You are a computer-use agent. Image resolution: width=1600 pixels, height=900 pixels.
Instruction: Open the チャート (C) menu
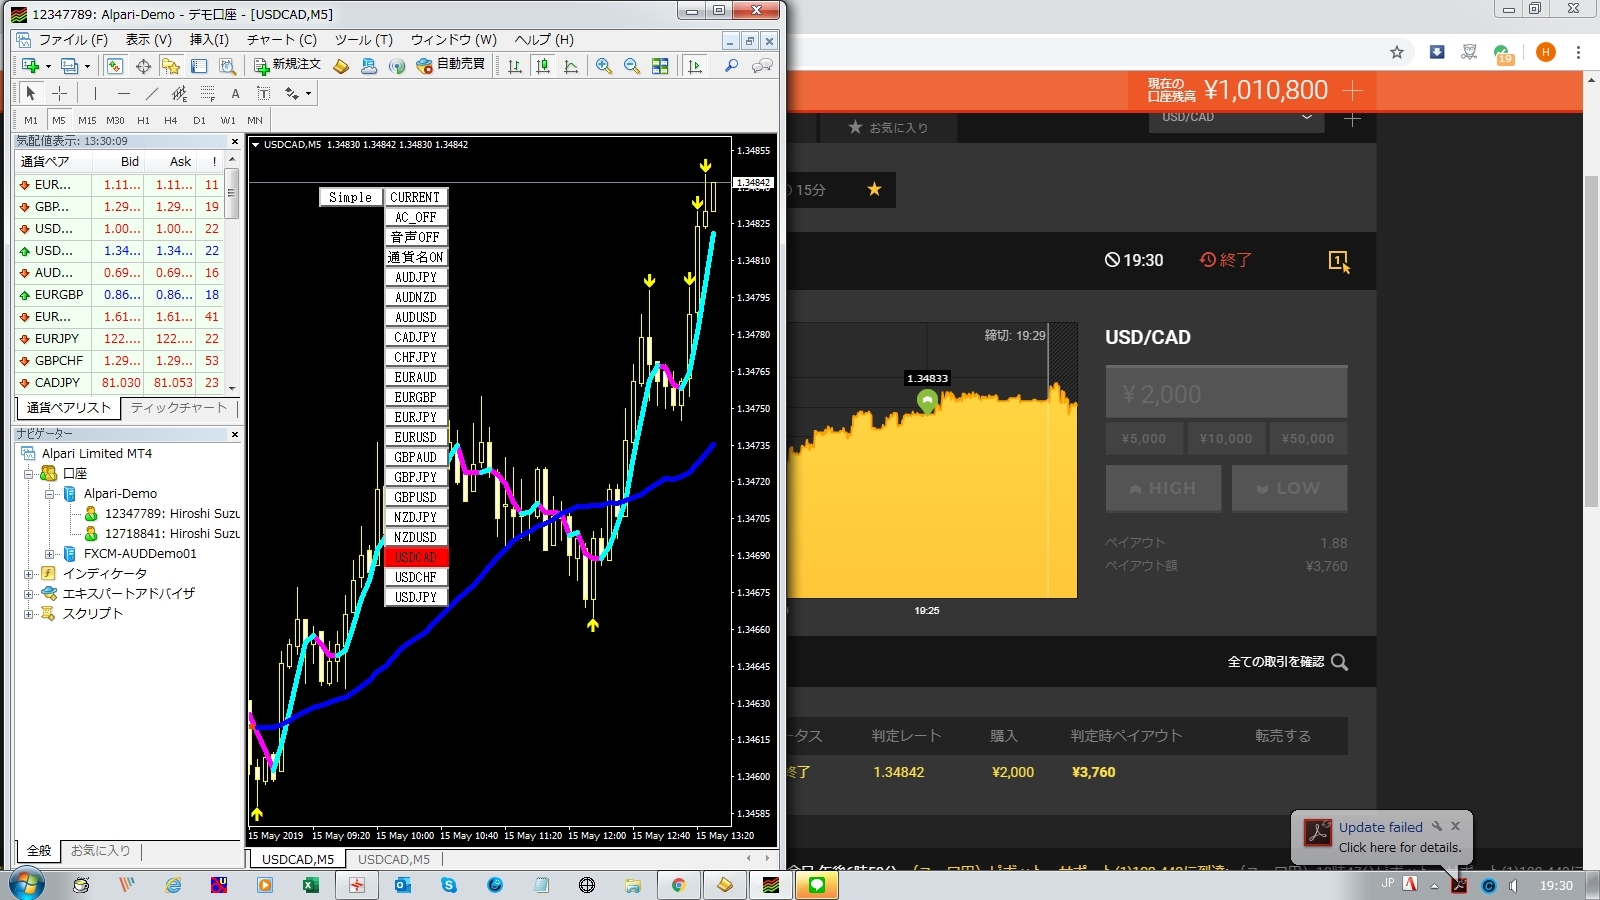coord(282,40)
